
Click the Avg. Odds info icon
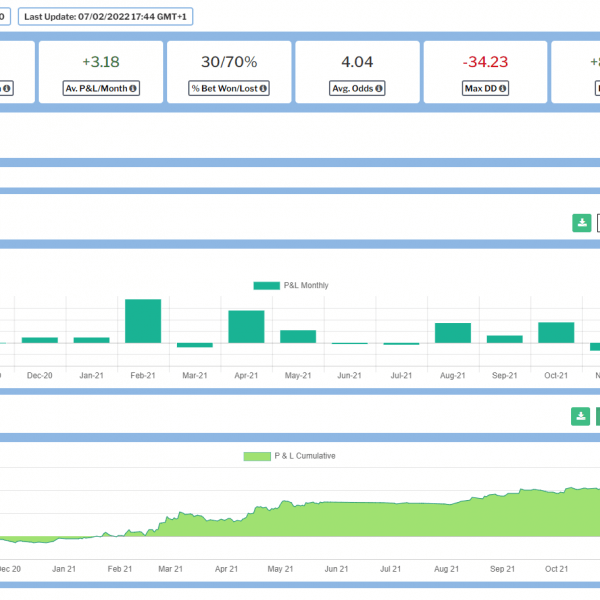point(378,88)
